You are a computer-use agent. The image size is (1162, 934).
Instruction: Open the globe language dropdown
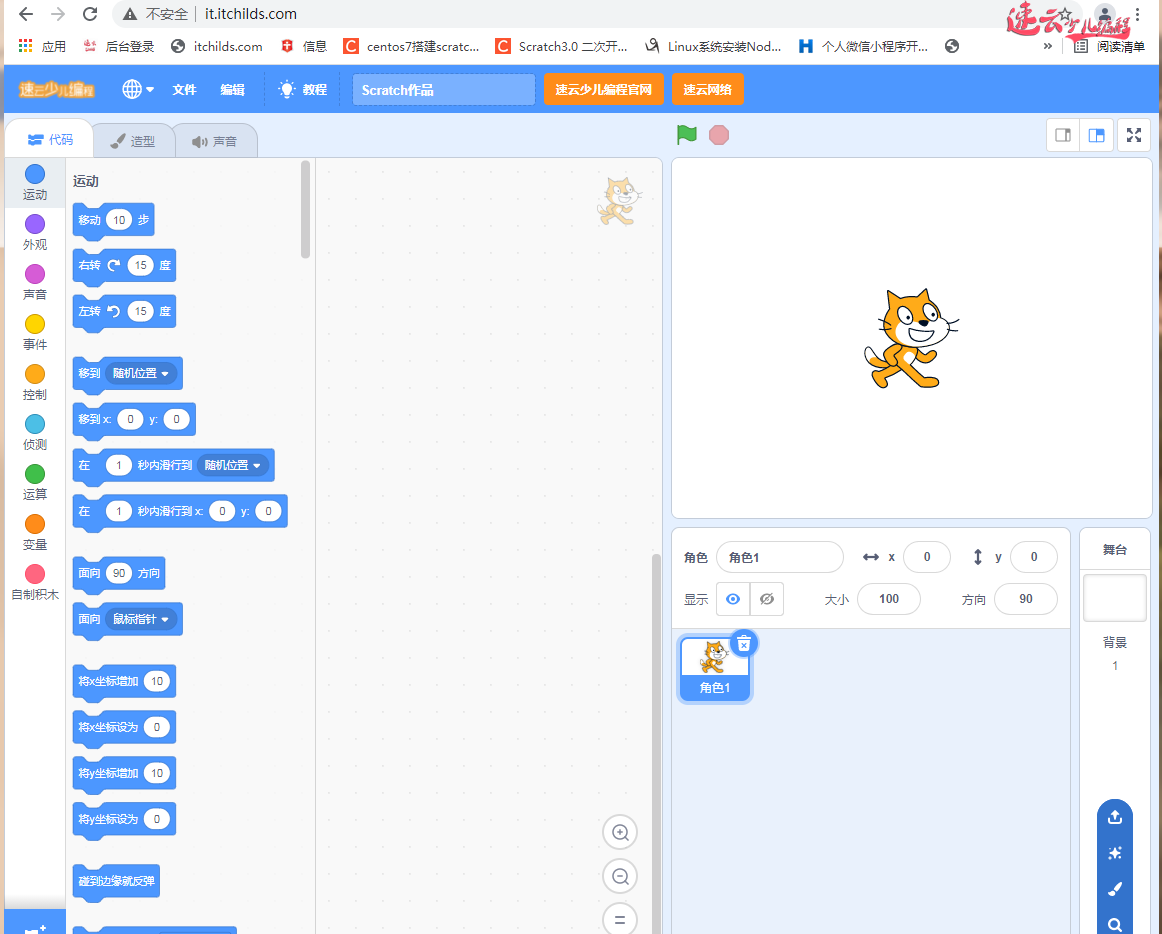click(x=138, y=89)
